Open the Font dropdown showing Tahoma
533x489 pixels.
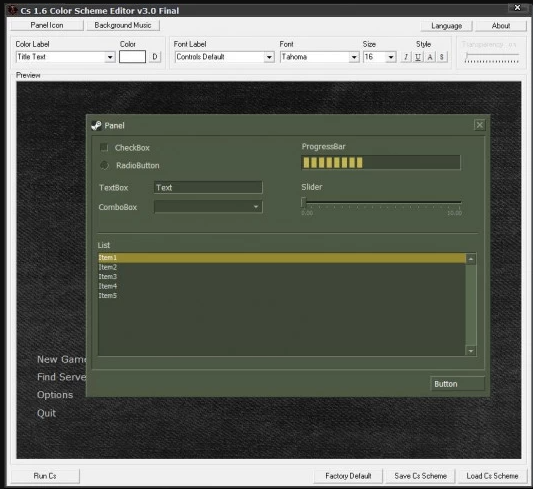tap(354, 57)
